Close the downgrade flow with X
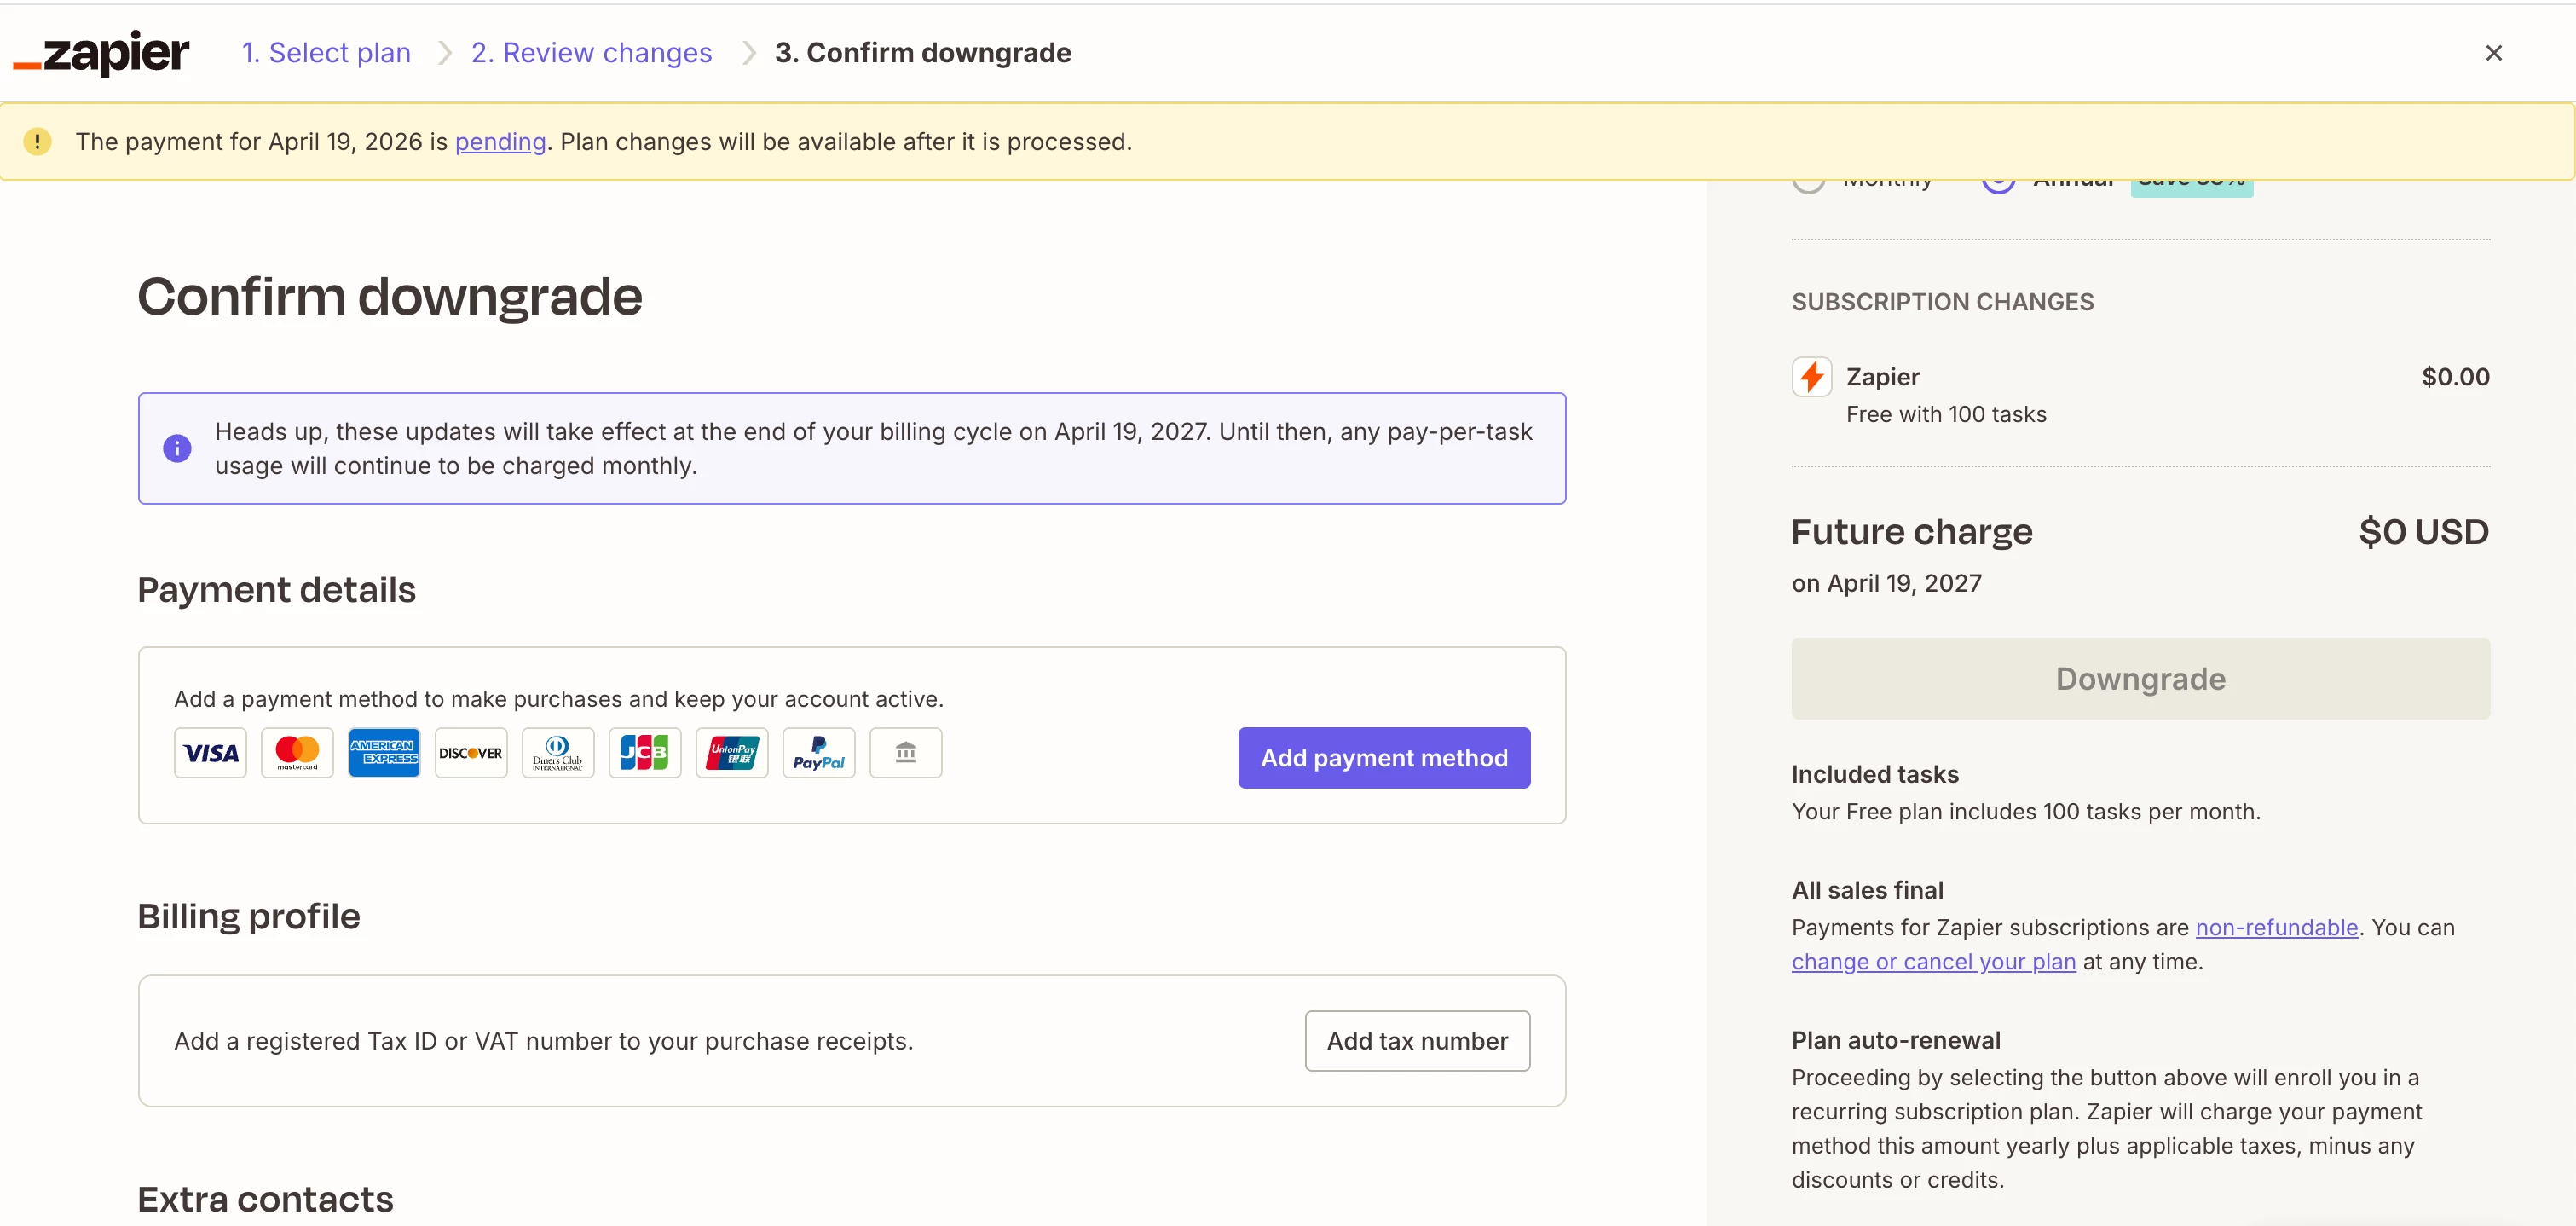 2493,53
